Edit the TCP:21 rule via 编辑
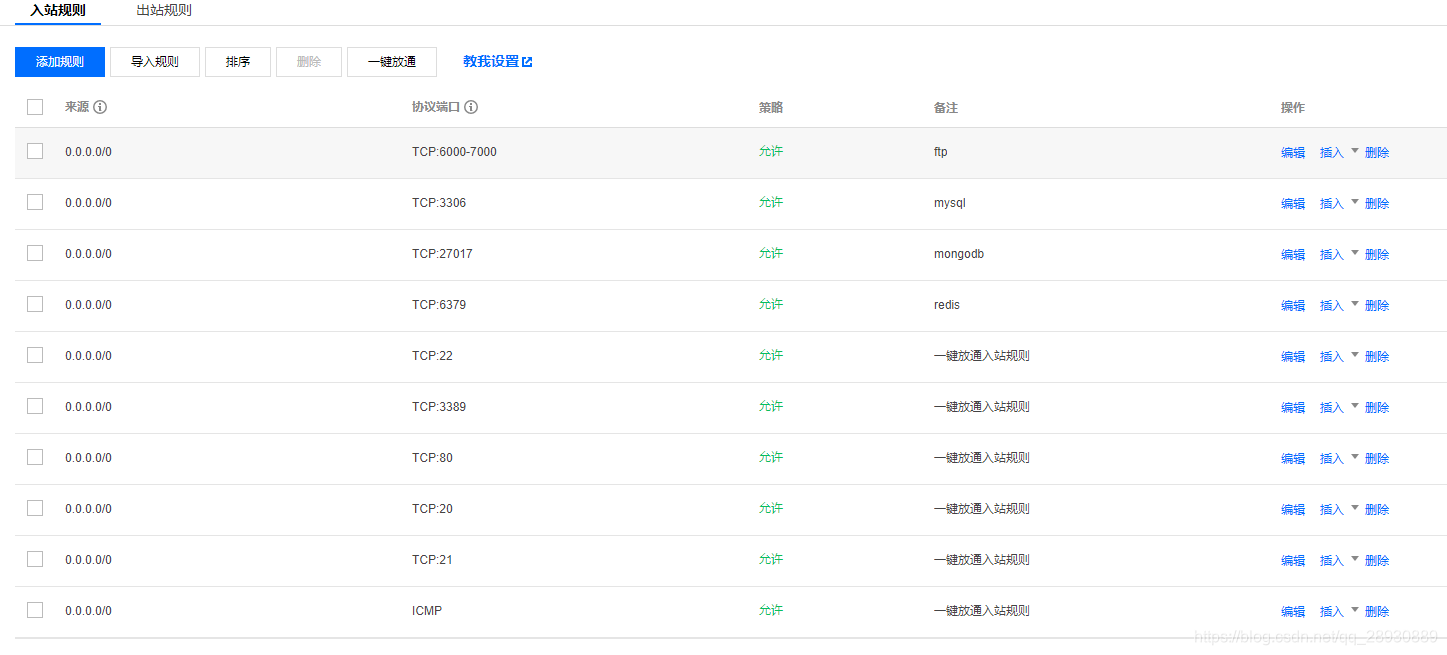1447x655 pixels. point(1293,561)
